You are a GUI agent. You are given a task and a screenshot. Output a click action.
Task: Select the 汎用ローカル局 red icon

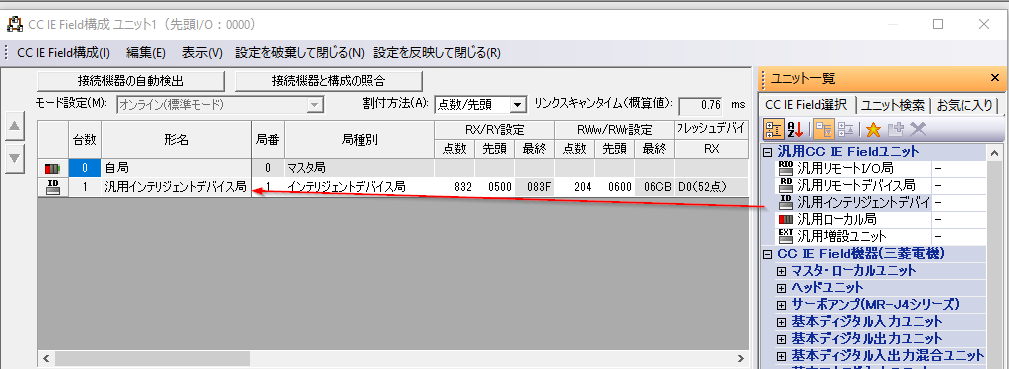coord(786,219)
